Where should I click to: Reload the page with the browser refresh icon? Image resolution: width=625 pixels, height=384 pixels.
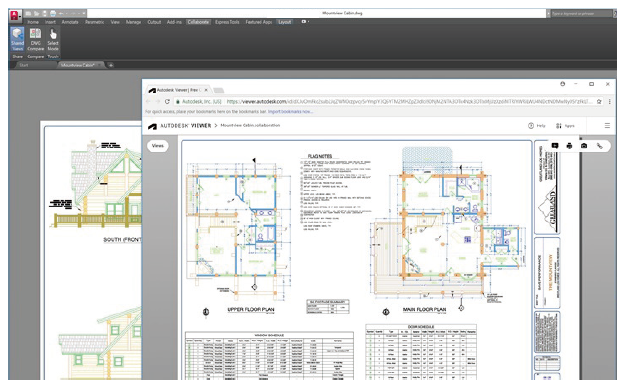167,102
